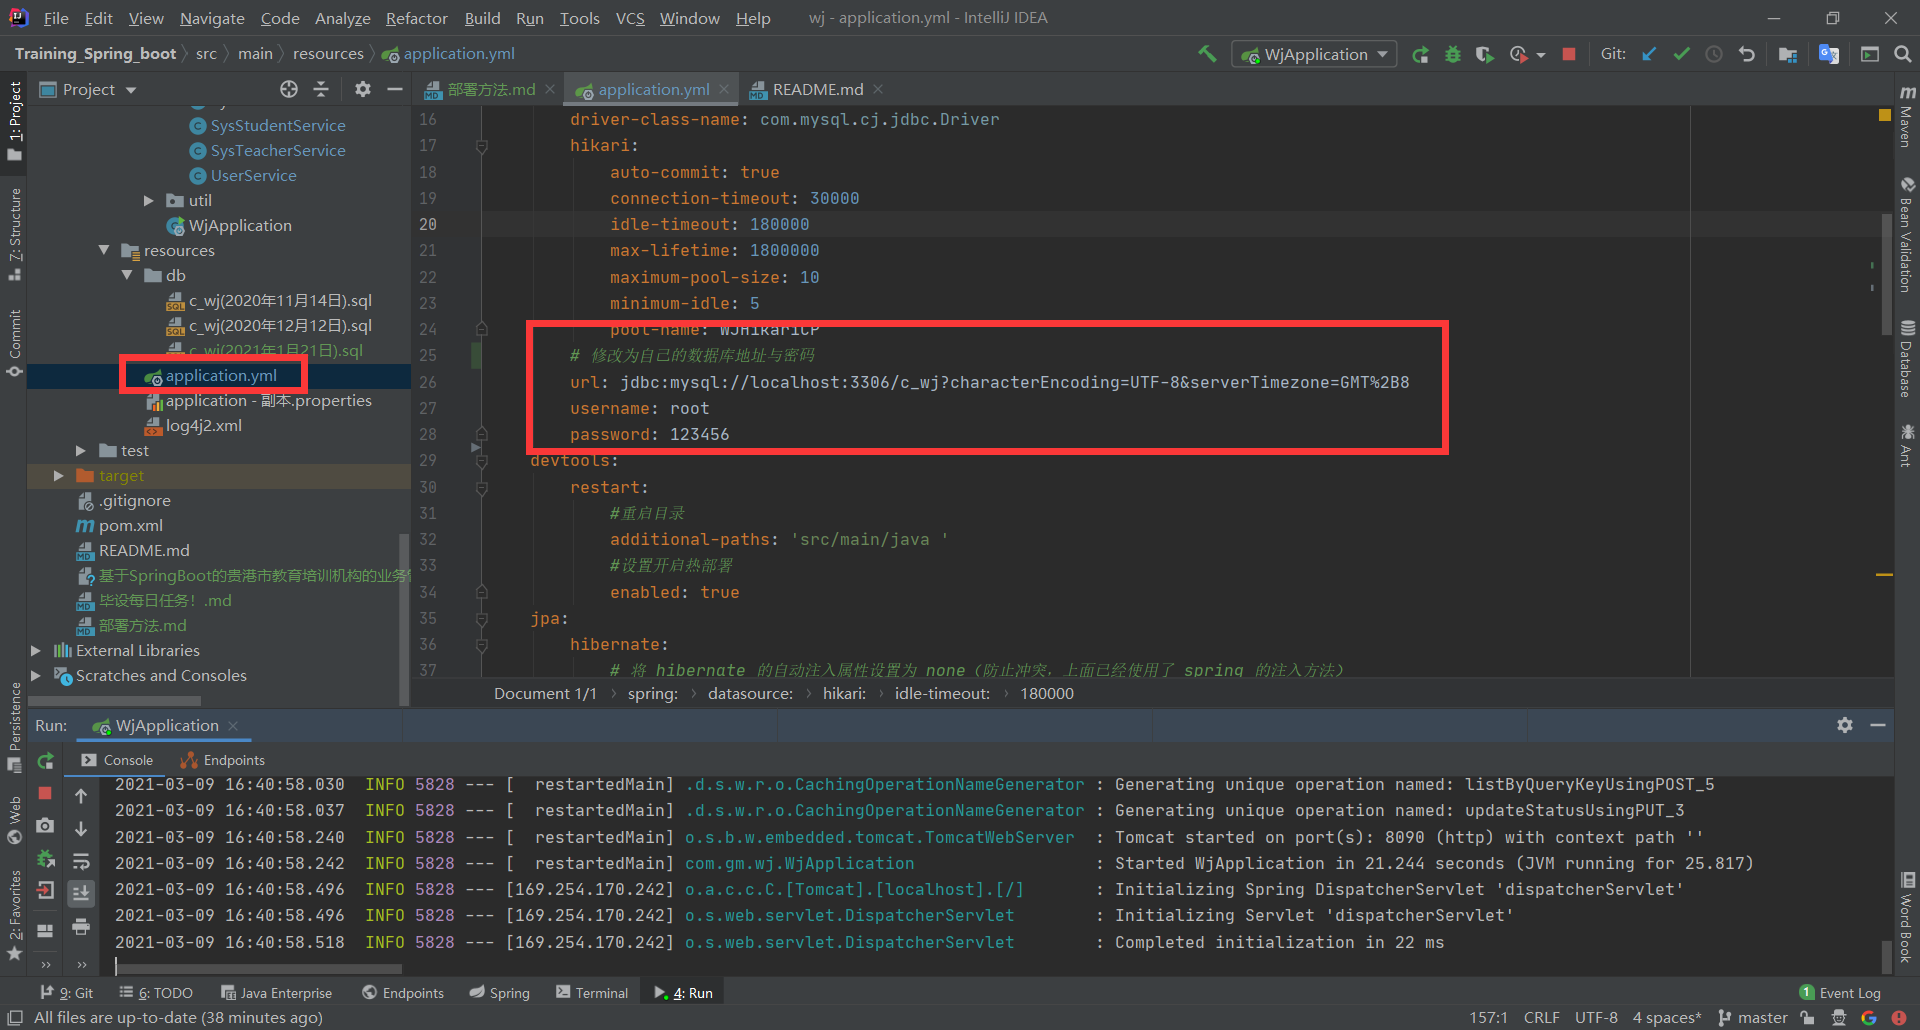Toggle soft-wrap in the console
The width and height of the screenshot is (1920, 1030).
81,861
